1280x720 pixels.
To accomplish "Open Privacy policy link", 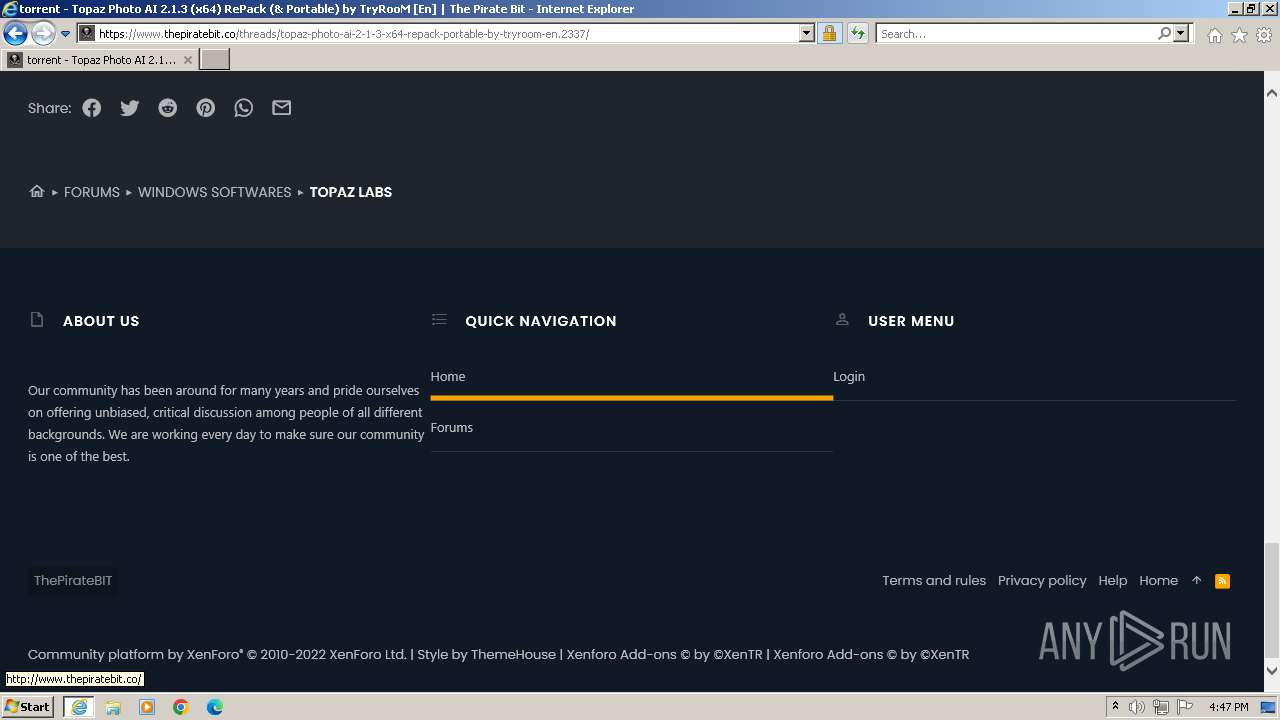I will (x=1042, y=581).
